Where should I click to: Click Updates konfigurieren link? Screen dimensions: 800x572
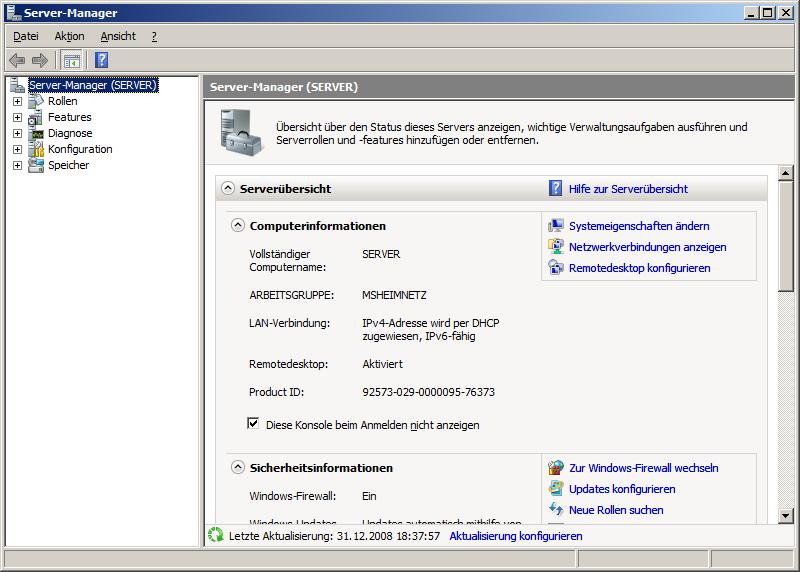tap(622, 489)
